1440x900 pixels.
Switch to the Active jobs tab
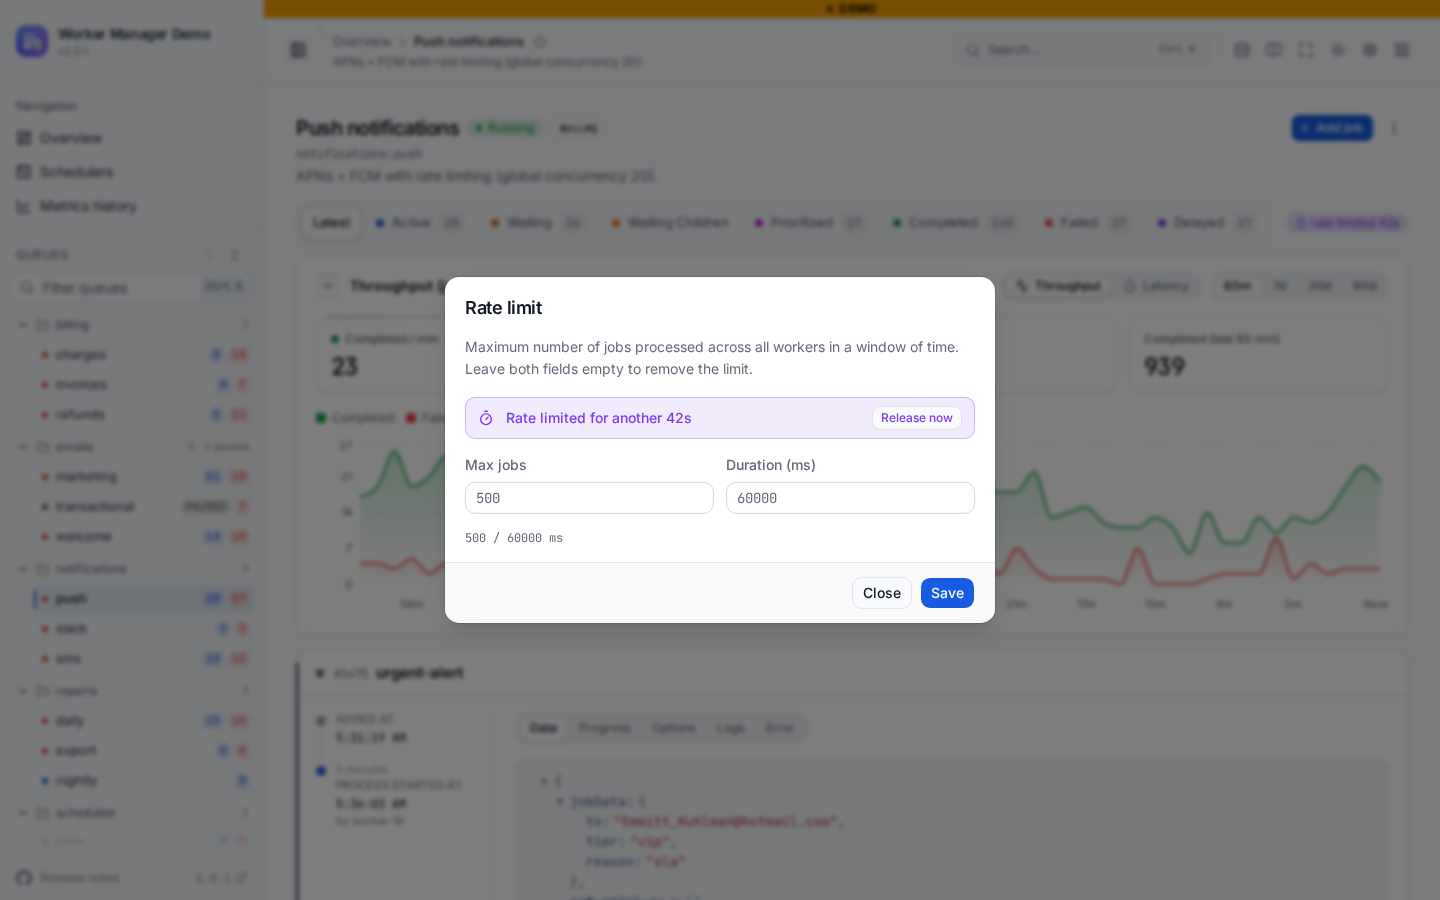(419, 223)
